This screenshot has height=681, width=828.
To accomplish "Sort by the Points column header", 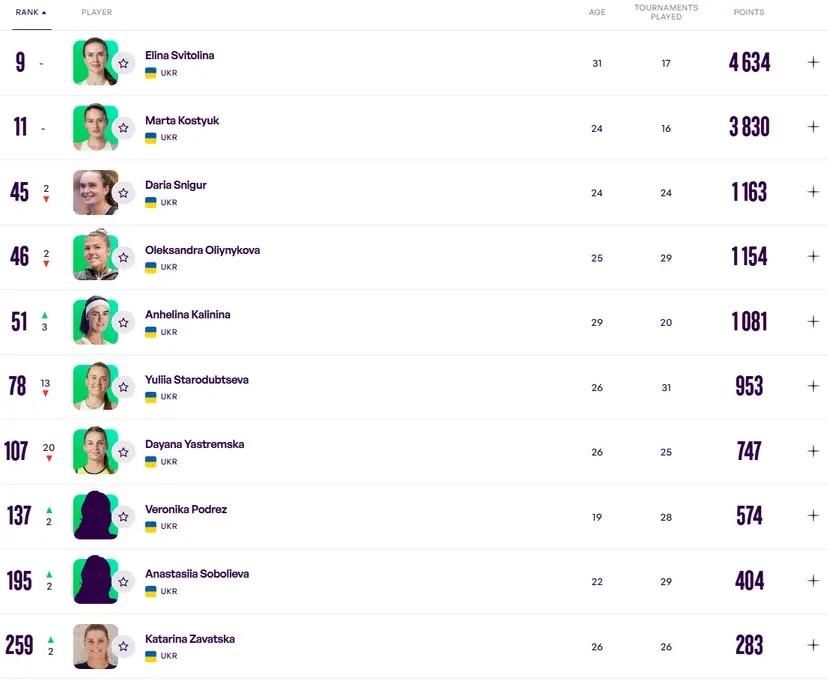I will tap(749, 12).
